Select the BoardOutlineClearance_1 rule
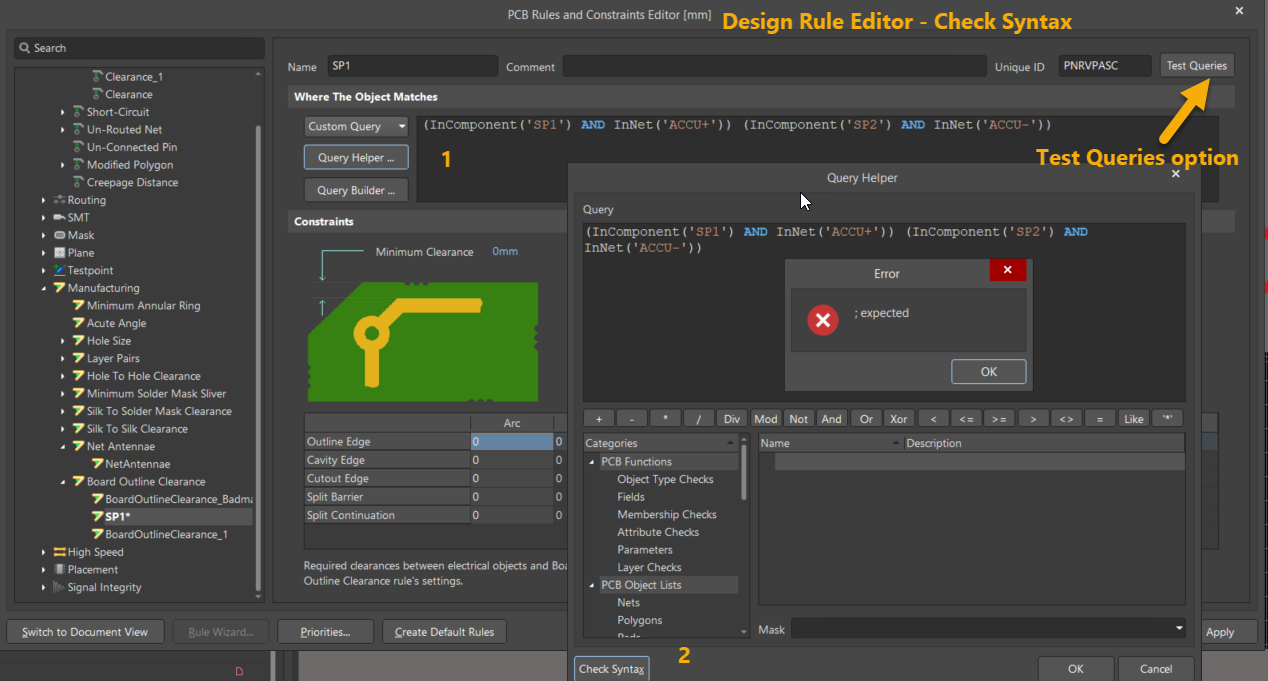This screenshot has width=1268, height=681. click(166, 535)
